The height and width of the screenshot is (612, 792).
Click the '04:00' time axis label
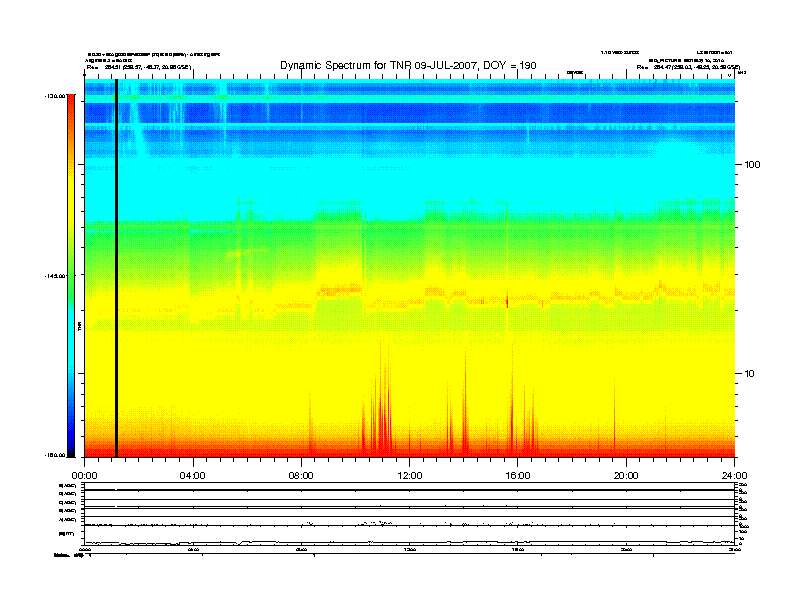(192, 476)
